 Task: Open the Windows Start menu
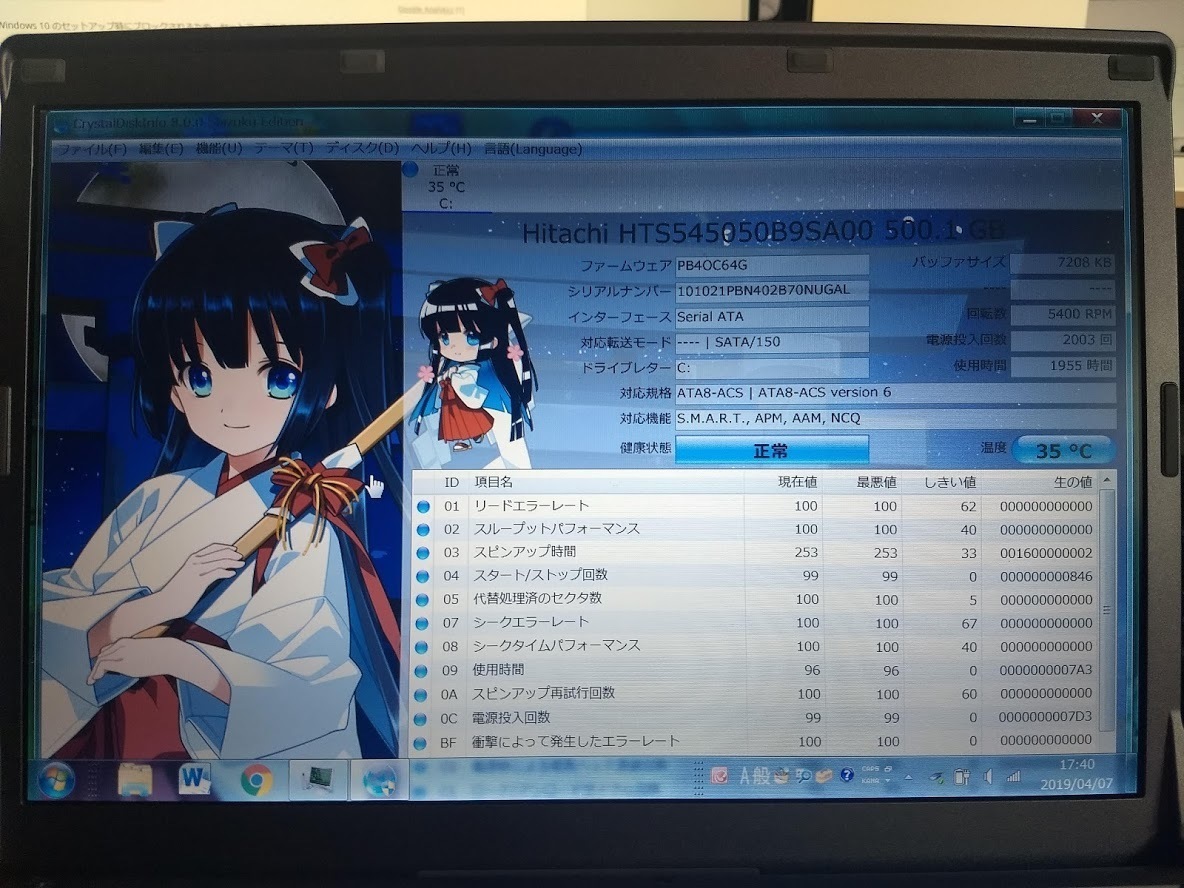(57, 780)
